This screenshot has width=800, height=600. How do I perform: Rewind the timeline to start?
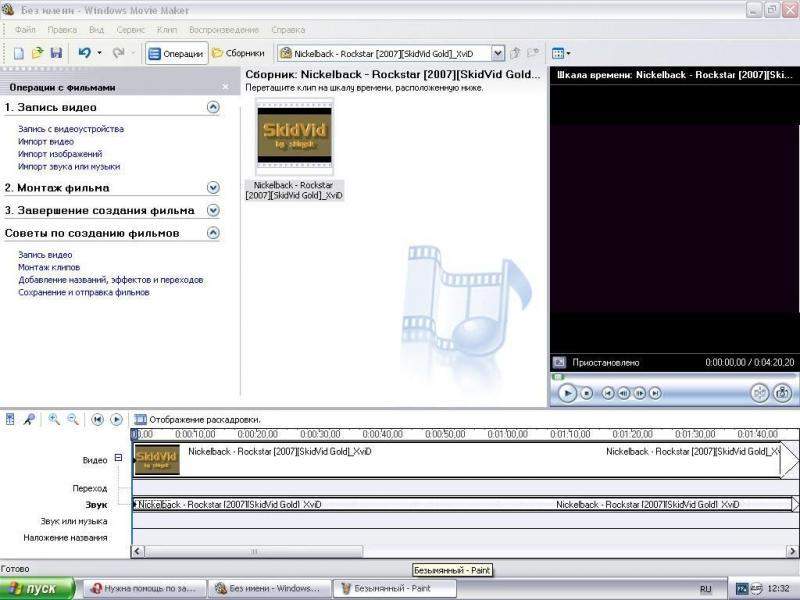coord(97,419)
